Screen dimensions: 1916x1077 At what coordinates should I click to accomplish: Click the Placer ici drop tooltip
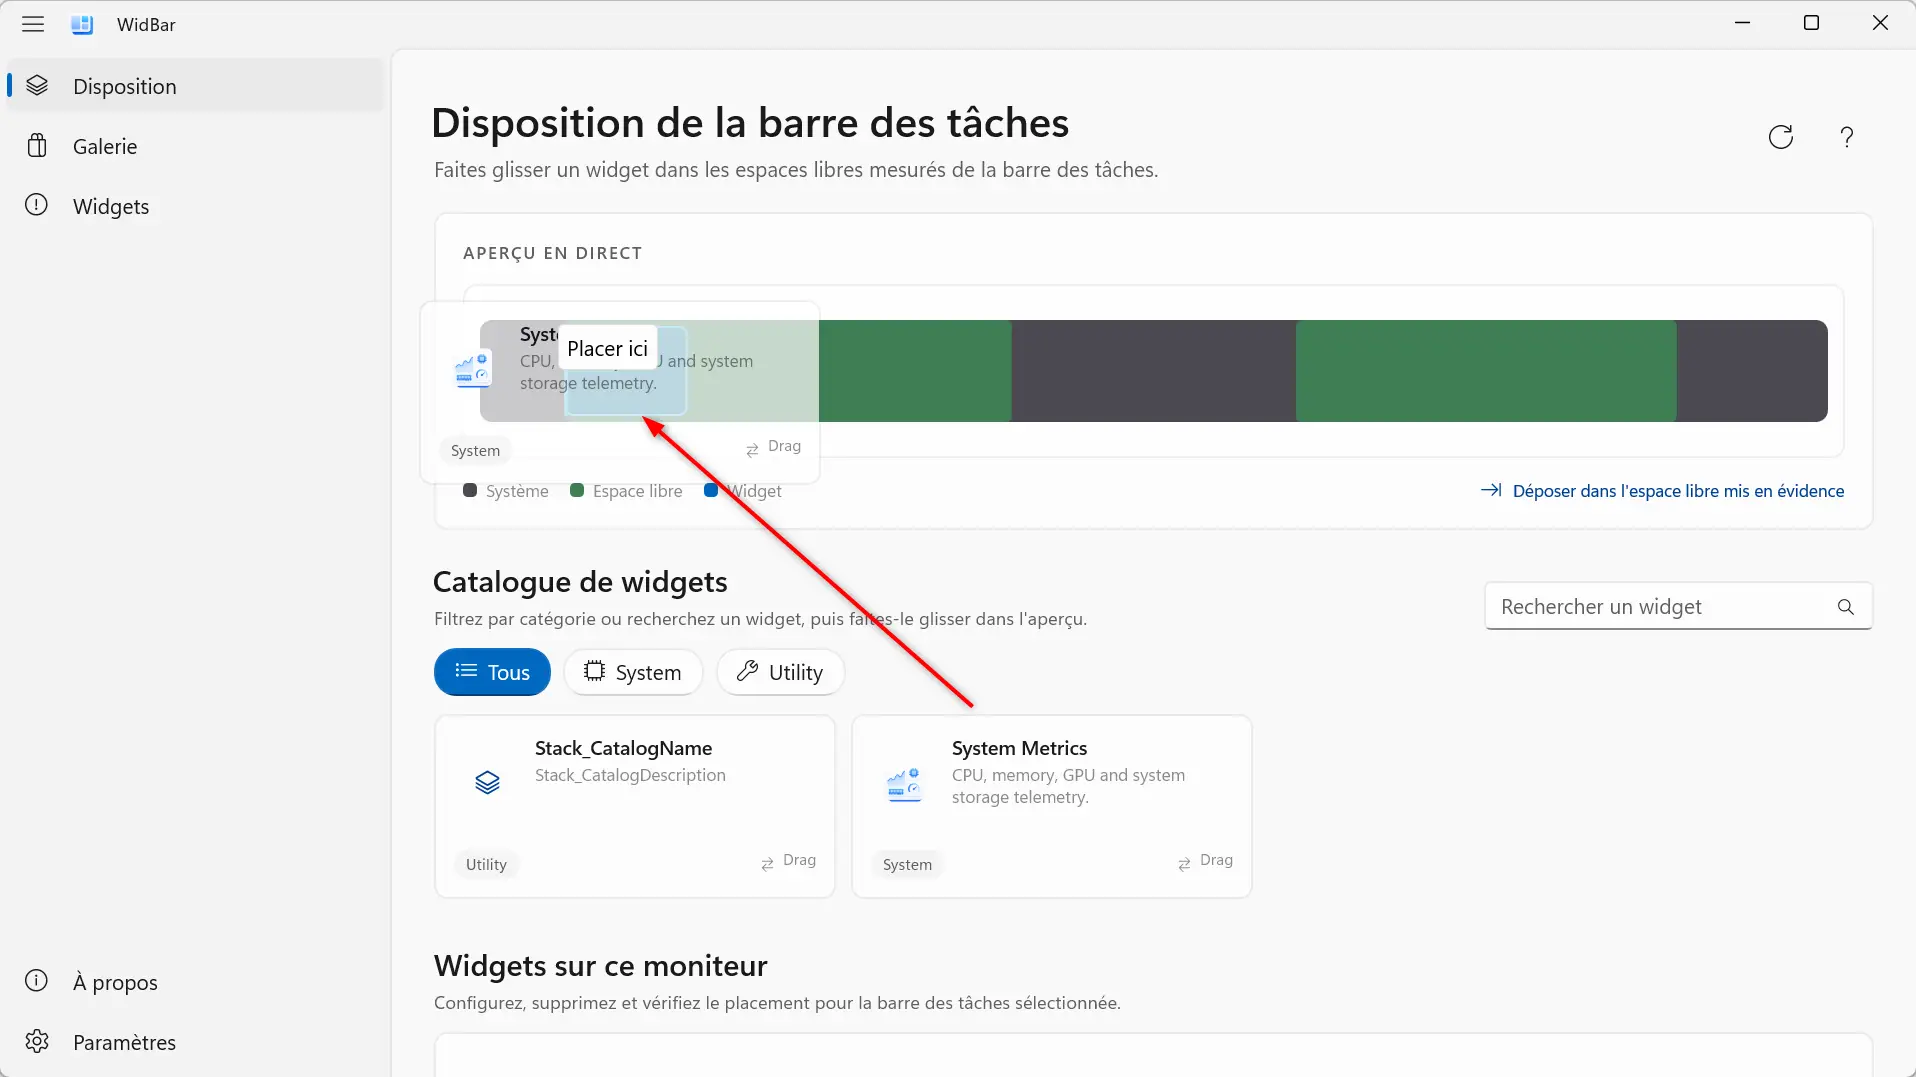607,348
